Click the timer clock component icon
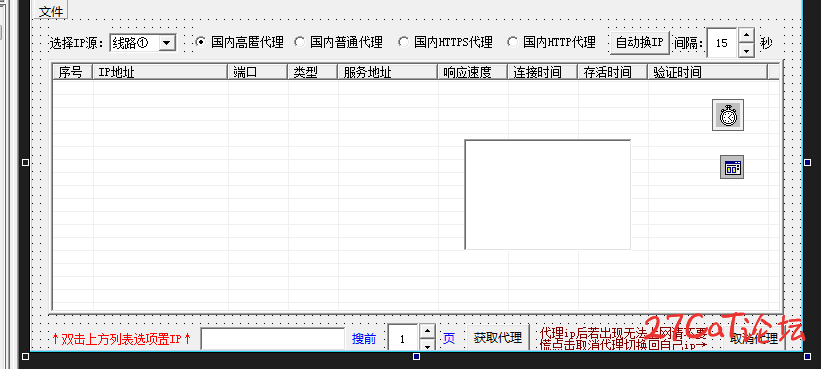The height and width of the screenshot is (369, 821). pyautogui.click(x=728, y=115)
